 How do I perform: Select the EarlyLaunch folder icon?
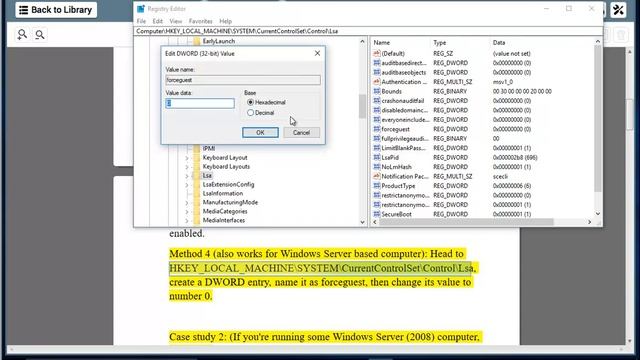(x=197, y=41)
